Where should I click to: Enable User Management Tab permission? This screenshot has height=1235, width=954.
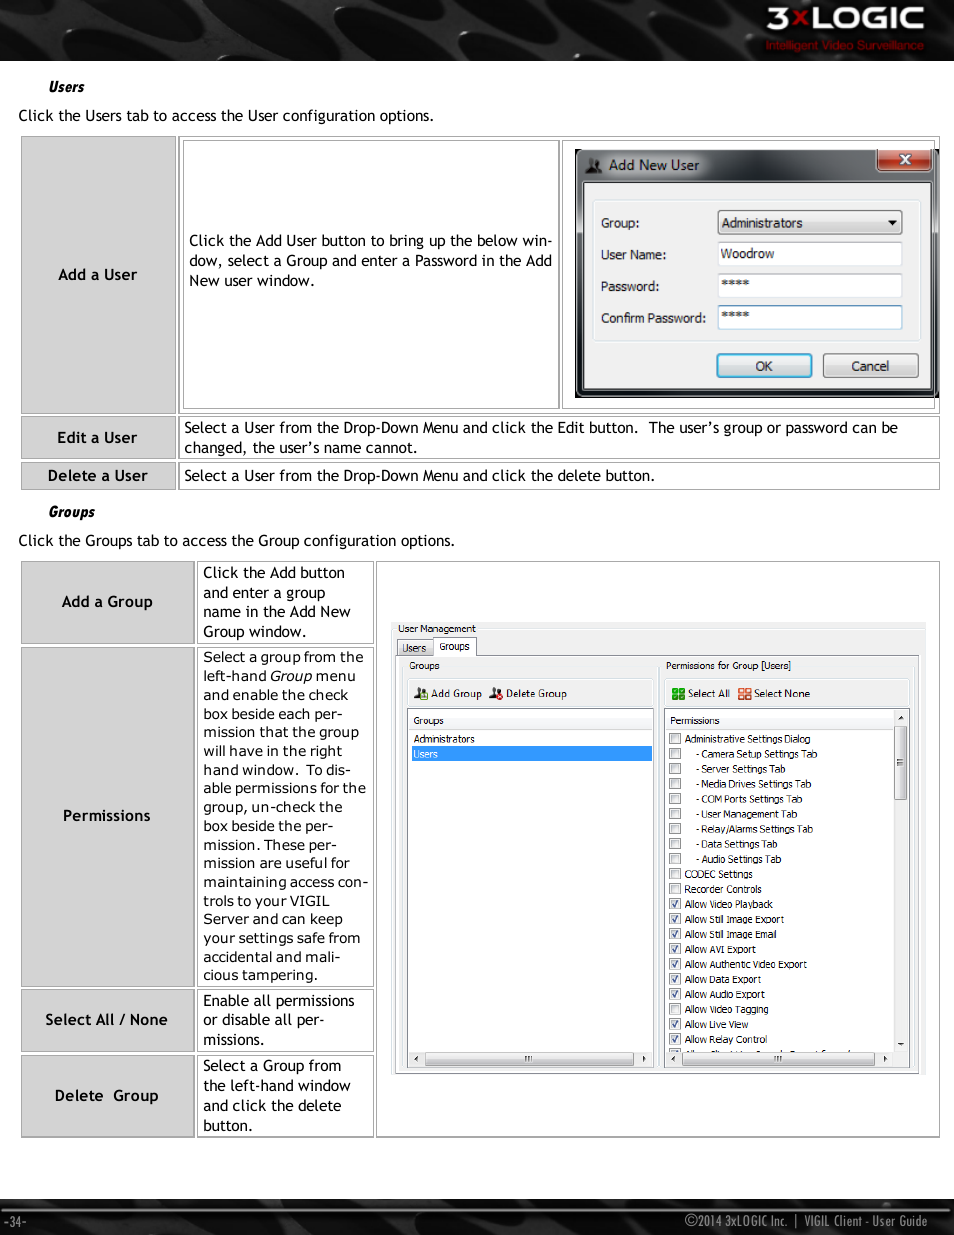pyautogui.click(x=675, y=814)
